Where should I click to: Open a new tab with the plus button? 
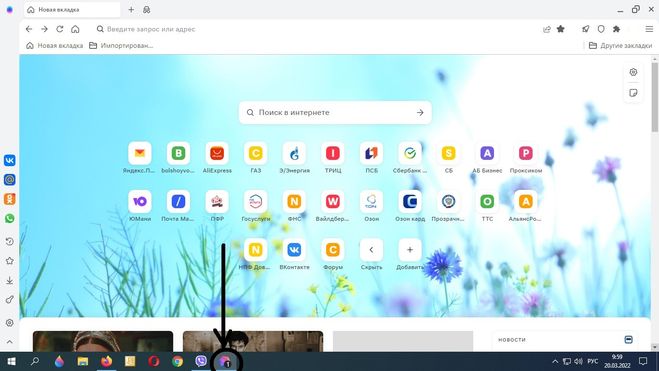point(131,10)
